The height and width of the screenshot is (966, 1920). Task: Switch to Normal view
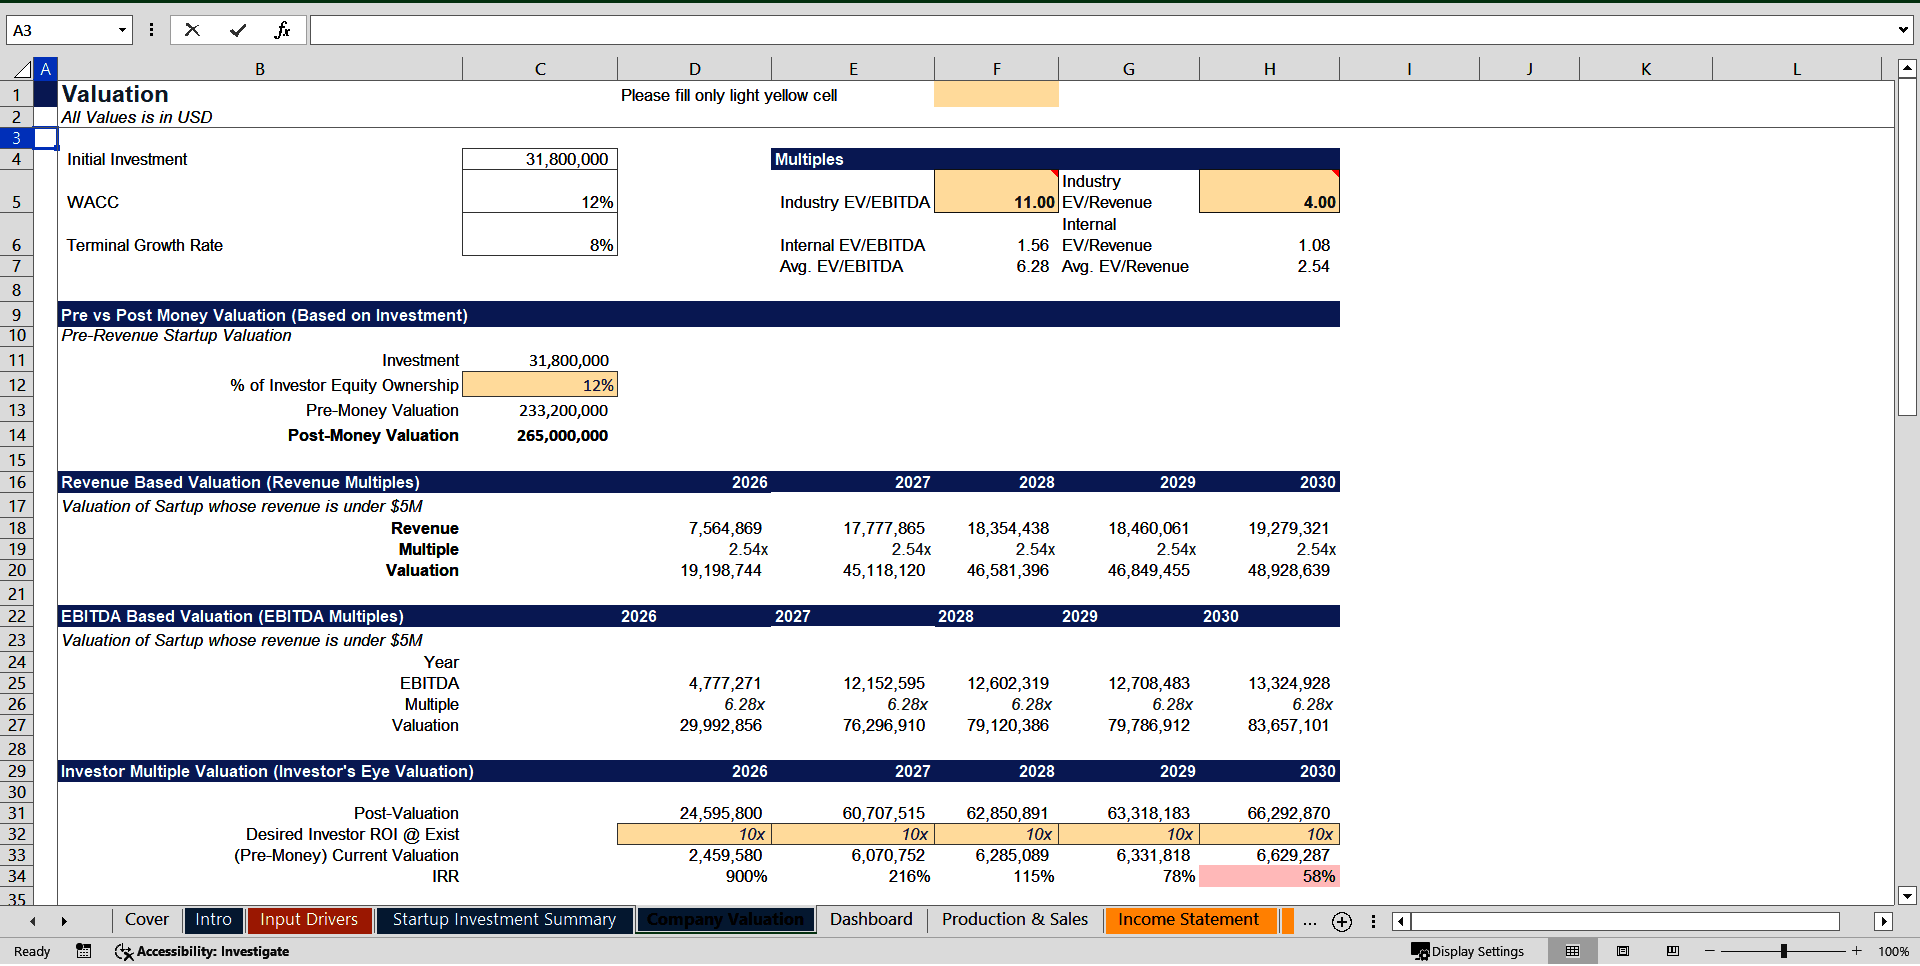coord(1572,951)
